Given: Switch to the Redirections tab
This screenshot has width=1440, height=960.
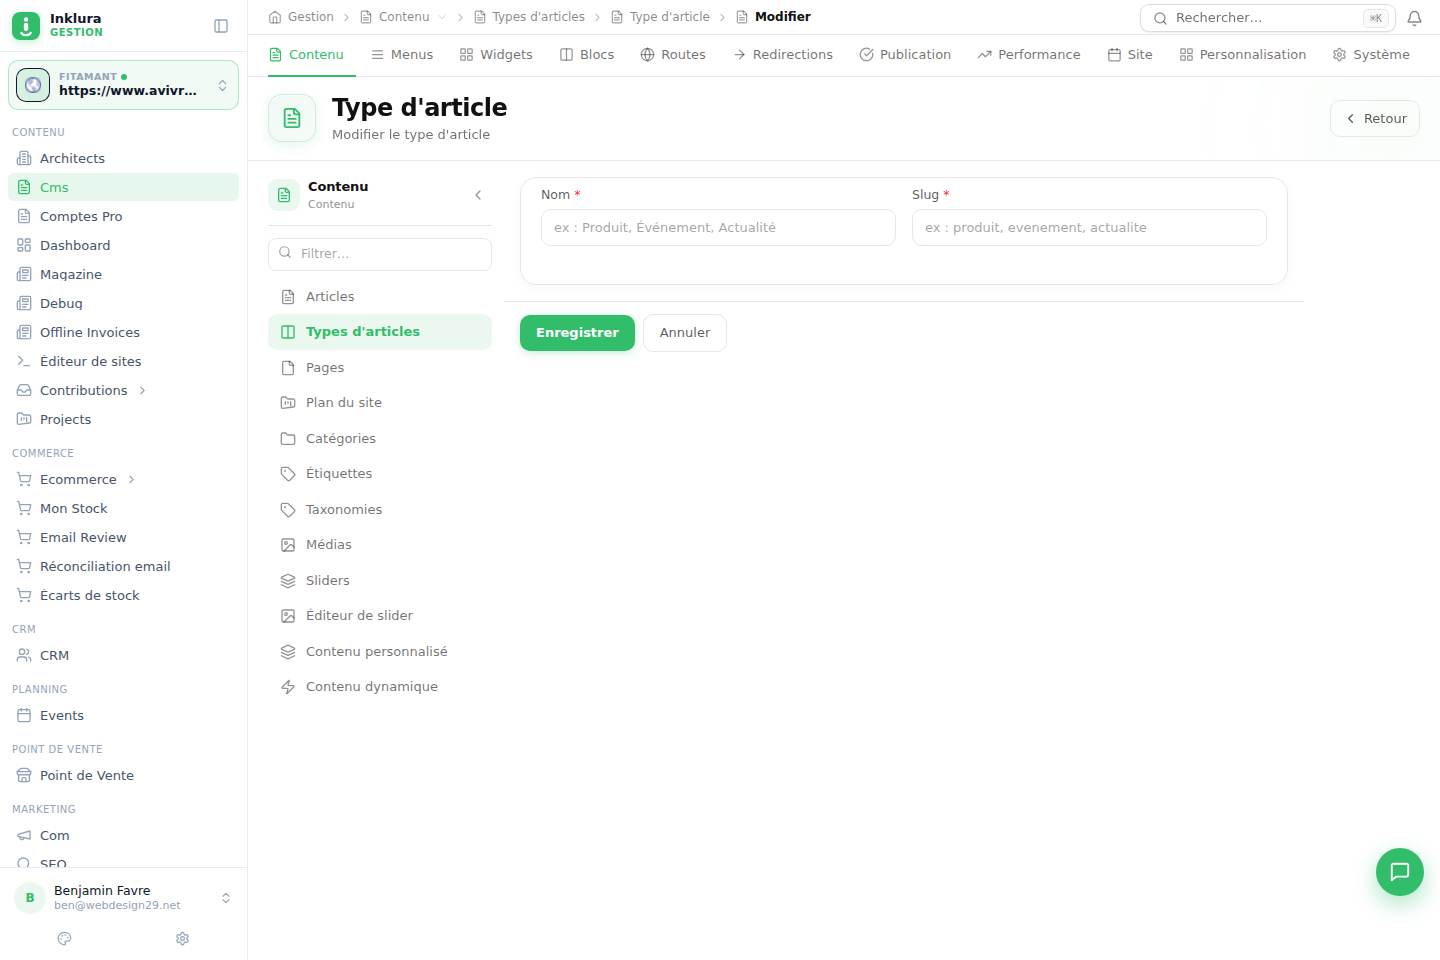Looking at the screenshot, I should pos(783,55).
